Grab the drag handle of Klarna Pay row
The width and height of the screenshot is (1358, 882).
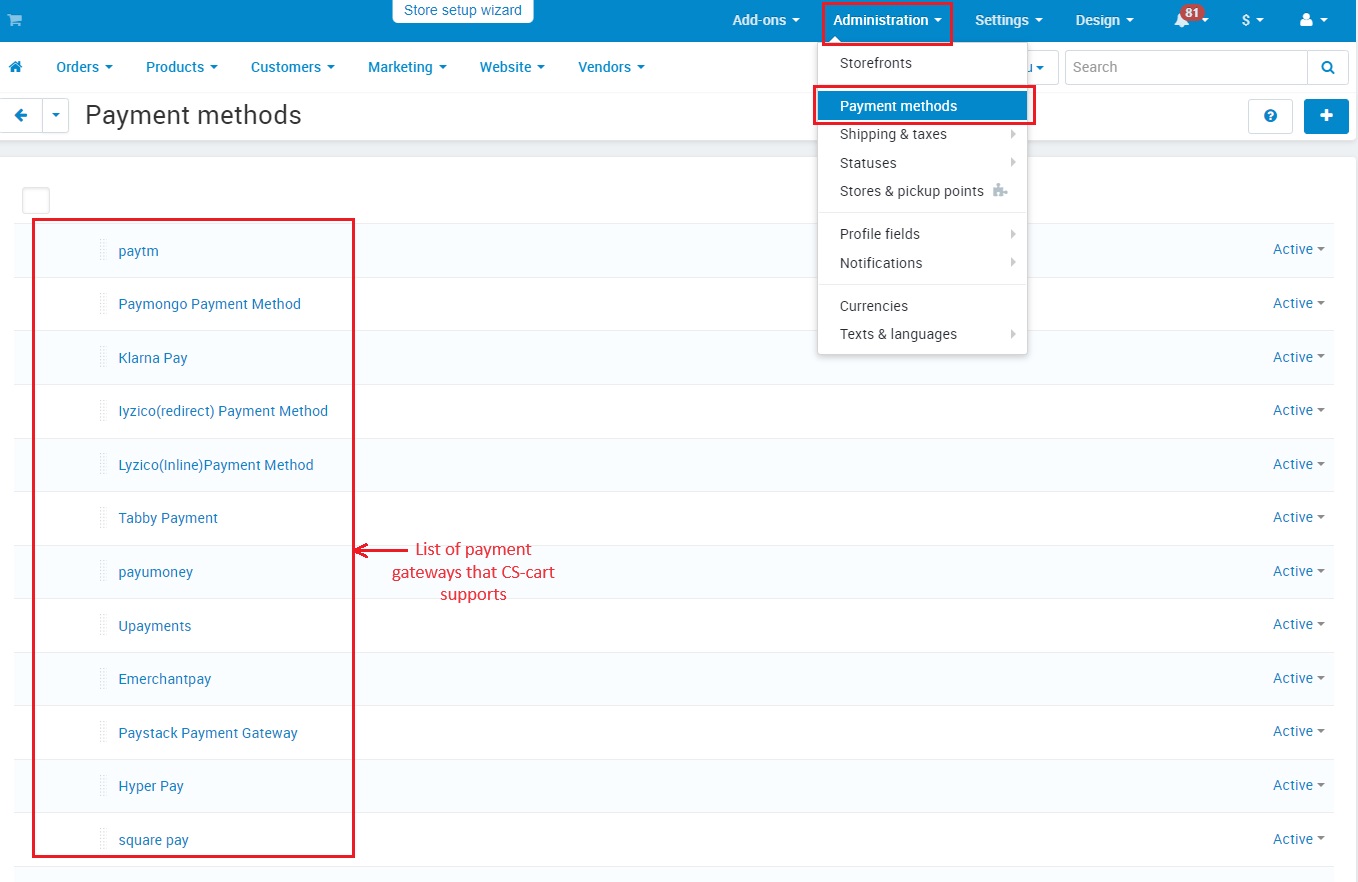(103, 357)
